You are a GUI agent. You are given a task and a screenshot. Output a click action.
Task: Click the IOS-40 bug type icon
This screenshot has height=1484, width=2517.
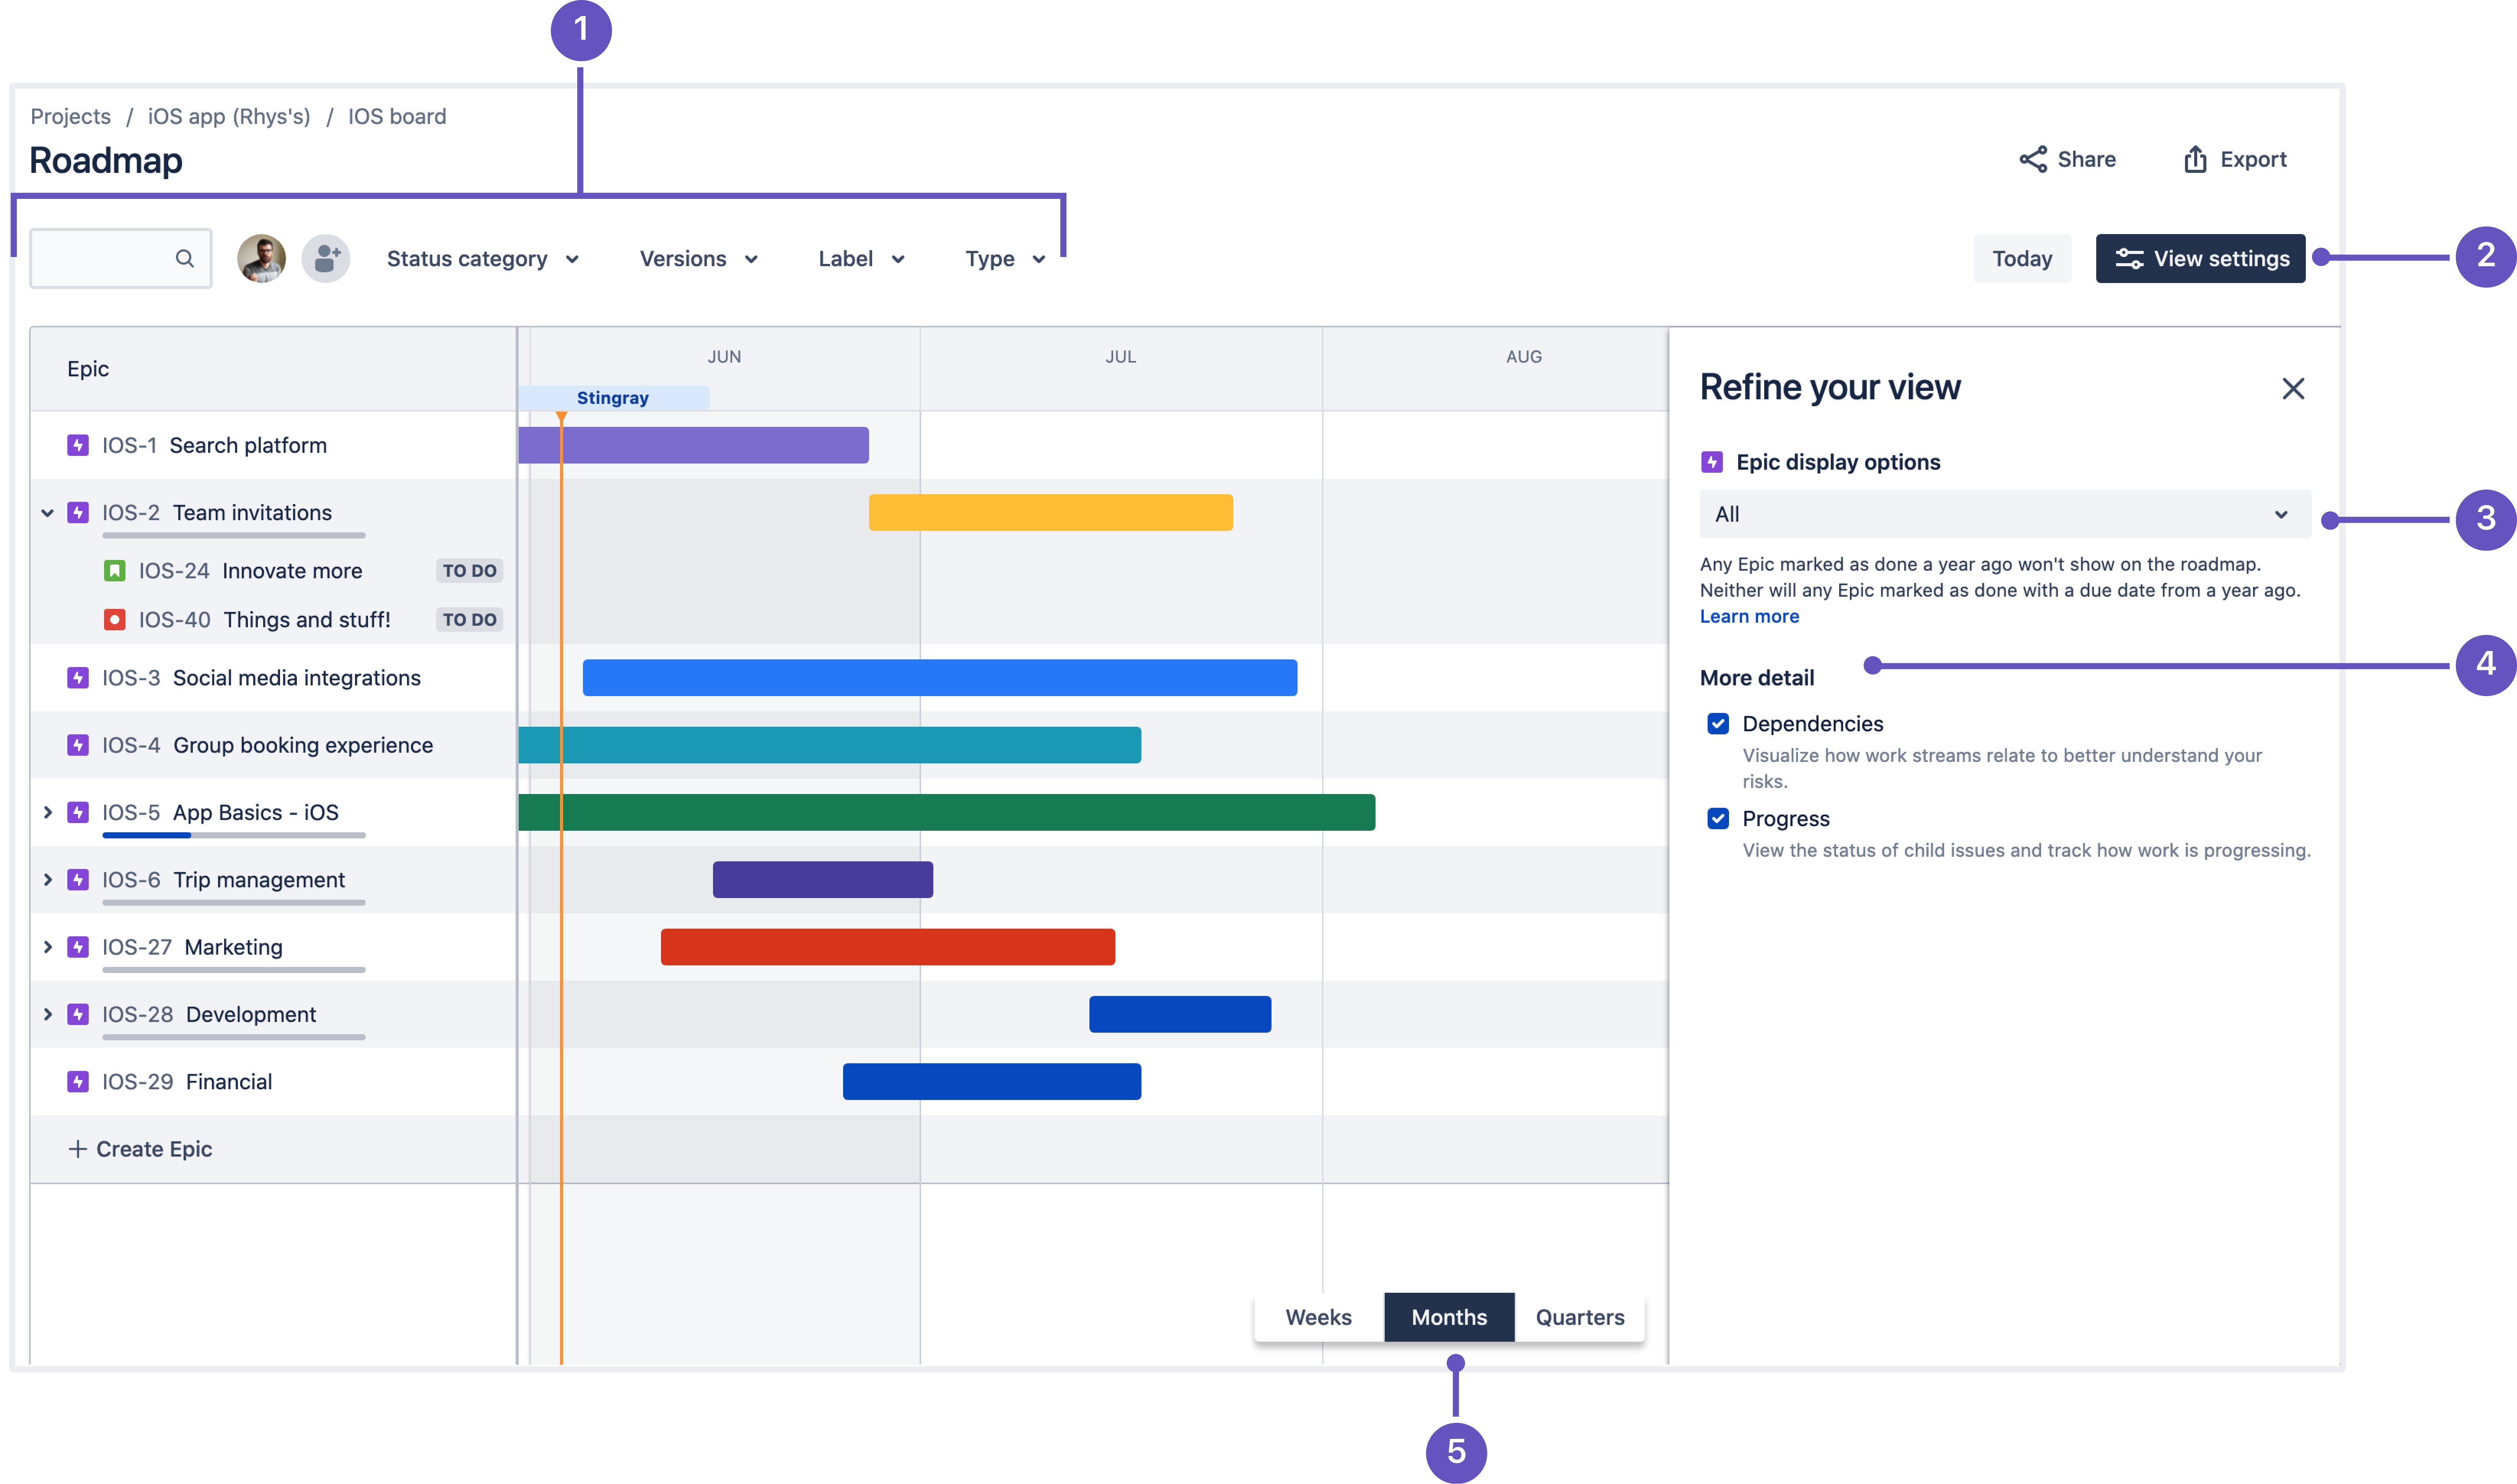click(x=115, y=620)
